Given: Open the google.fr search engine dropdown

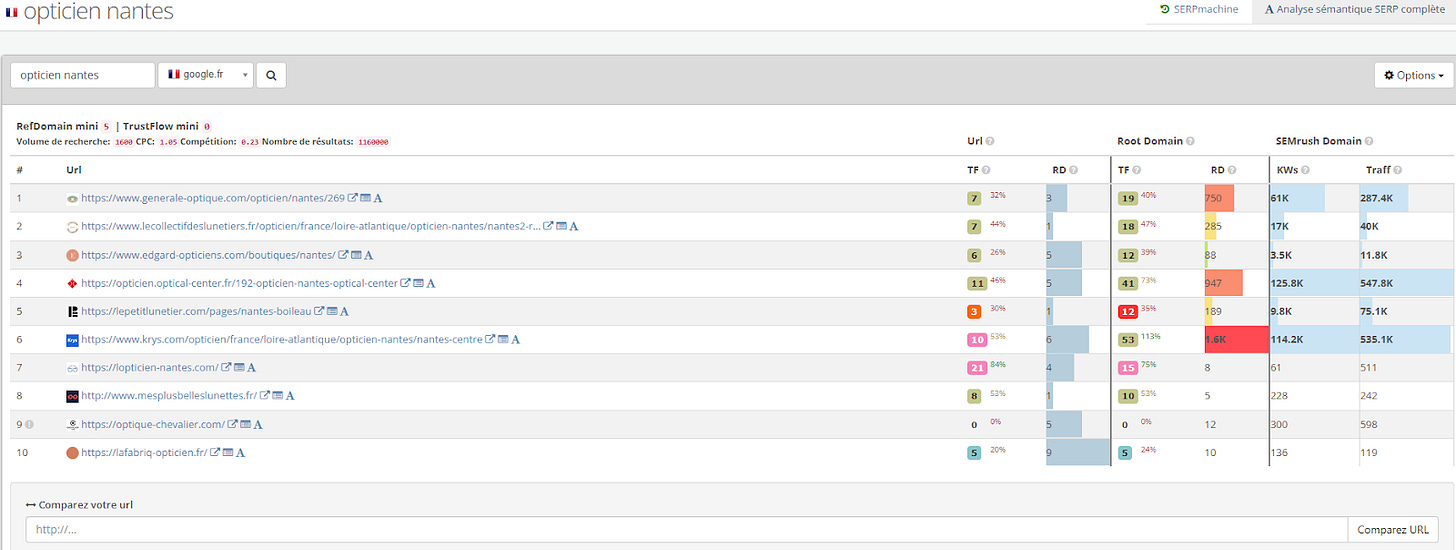Looking at the screenshot, I should (x=206, y=75).
